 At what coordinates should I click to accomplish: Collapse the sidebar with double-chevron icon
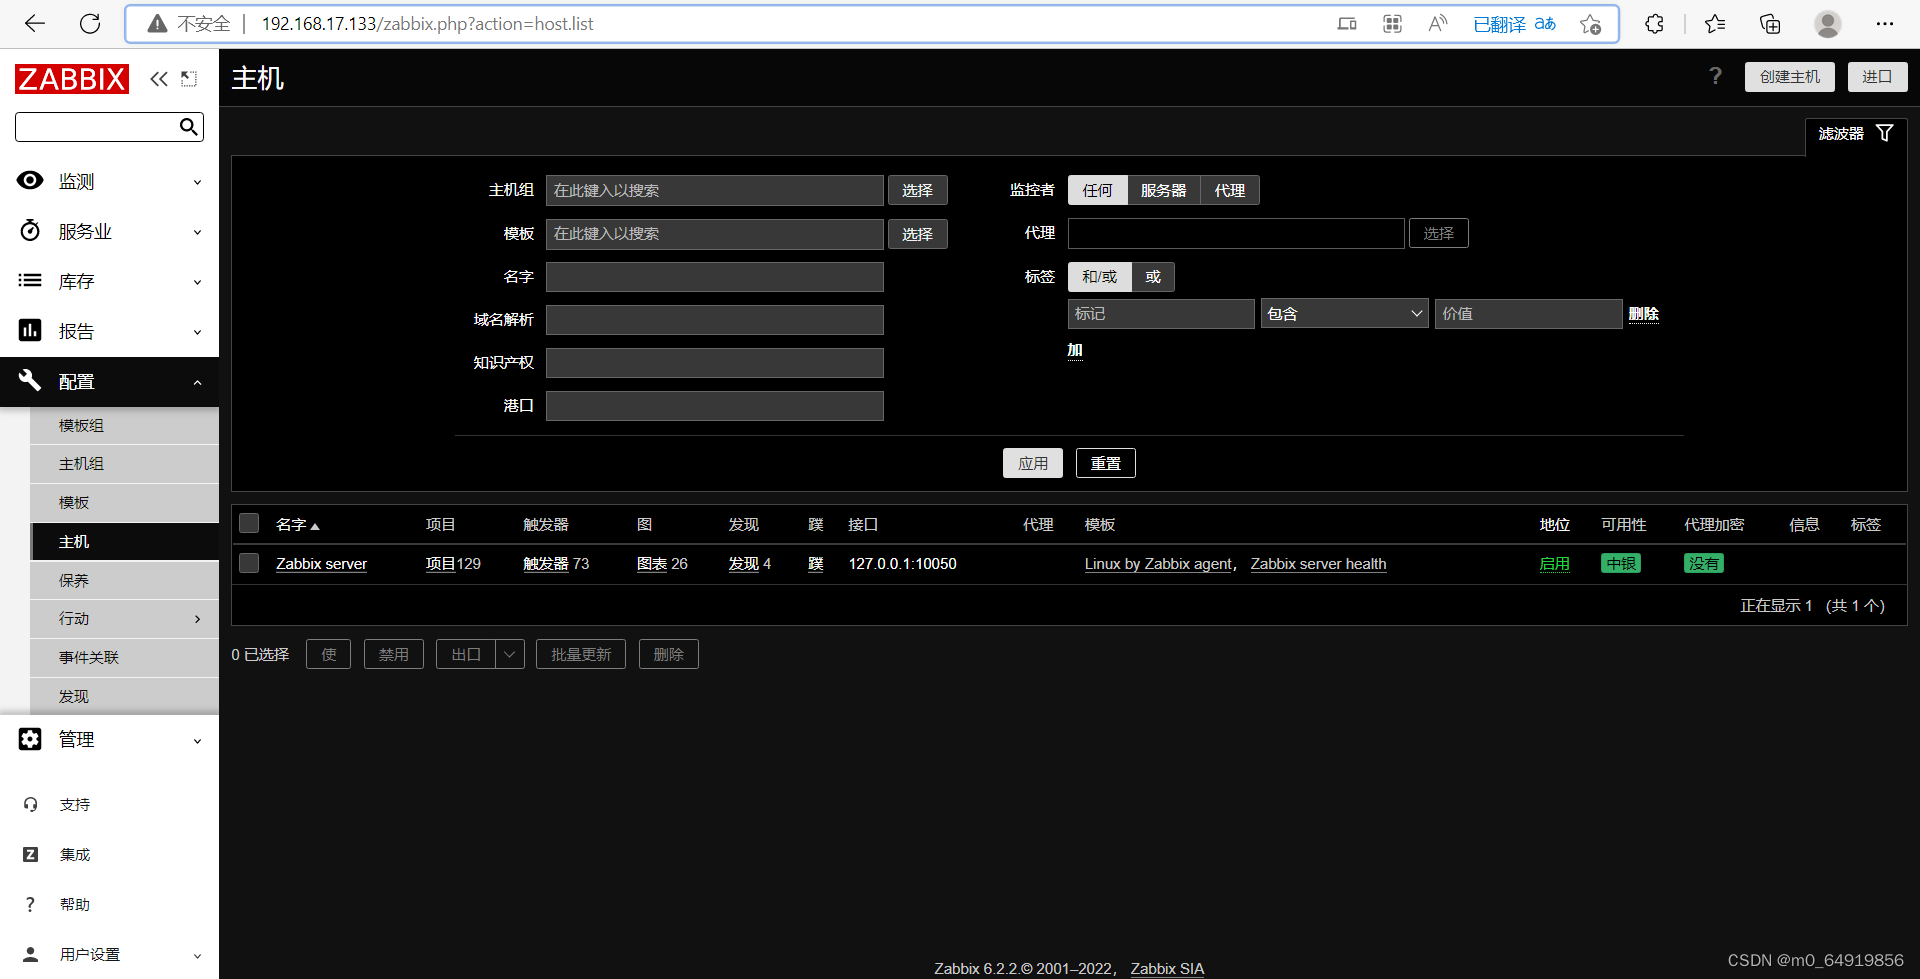[x=159, y=79]
